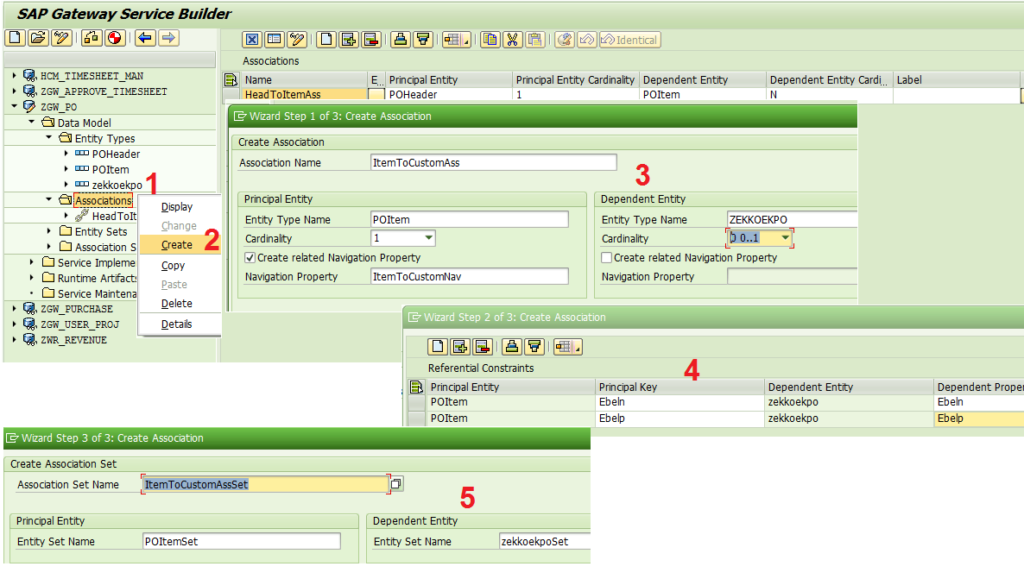Click the close-view X icon in Associations toolbar
The height and width of the screenshot is (579, 1024).
pyautogui.click(x=251, y=40)
